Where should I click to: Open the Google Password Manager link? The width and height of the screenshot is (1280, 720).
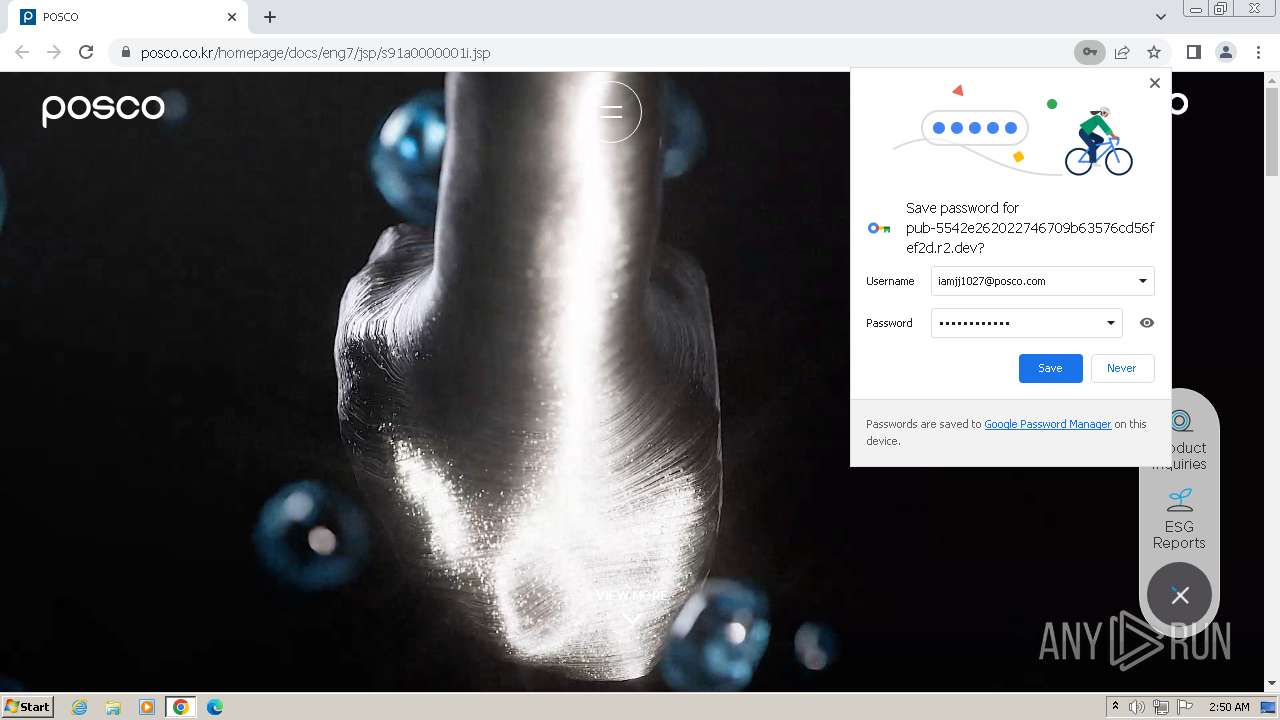click(1048, 424)
